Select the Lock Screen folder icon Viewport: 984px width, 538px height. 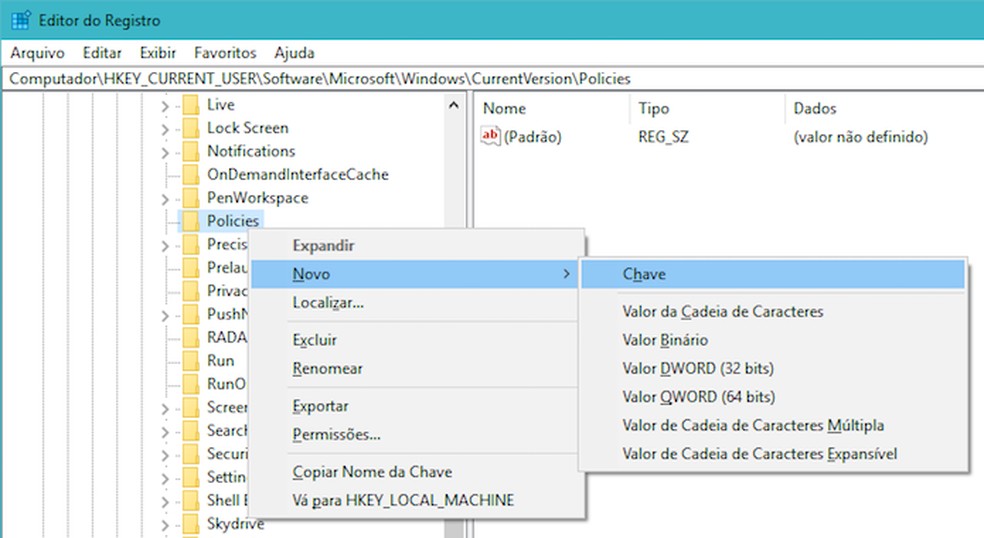[x=190, y=128]
